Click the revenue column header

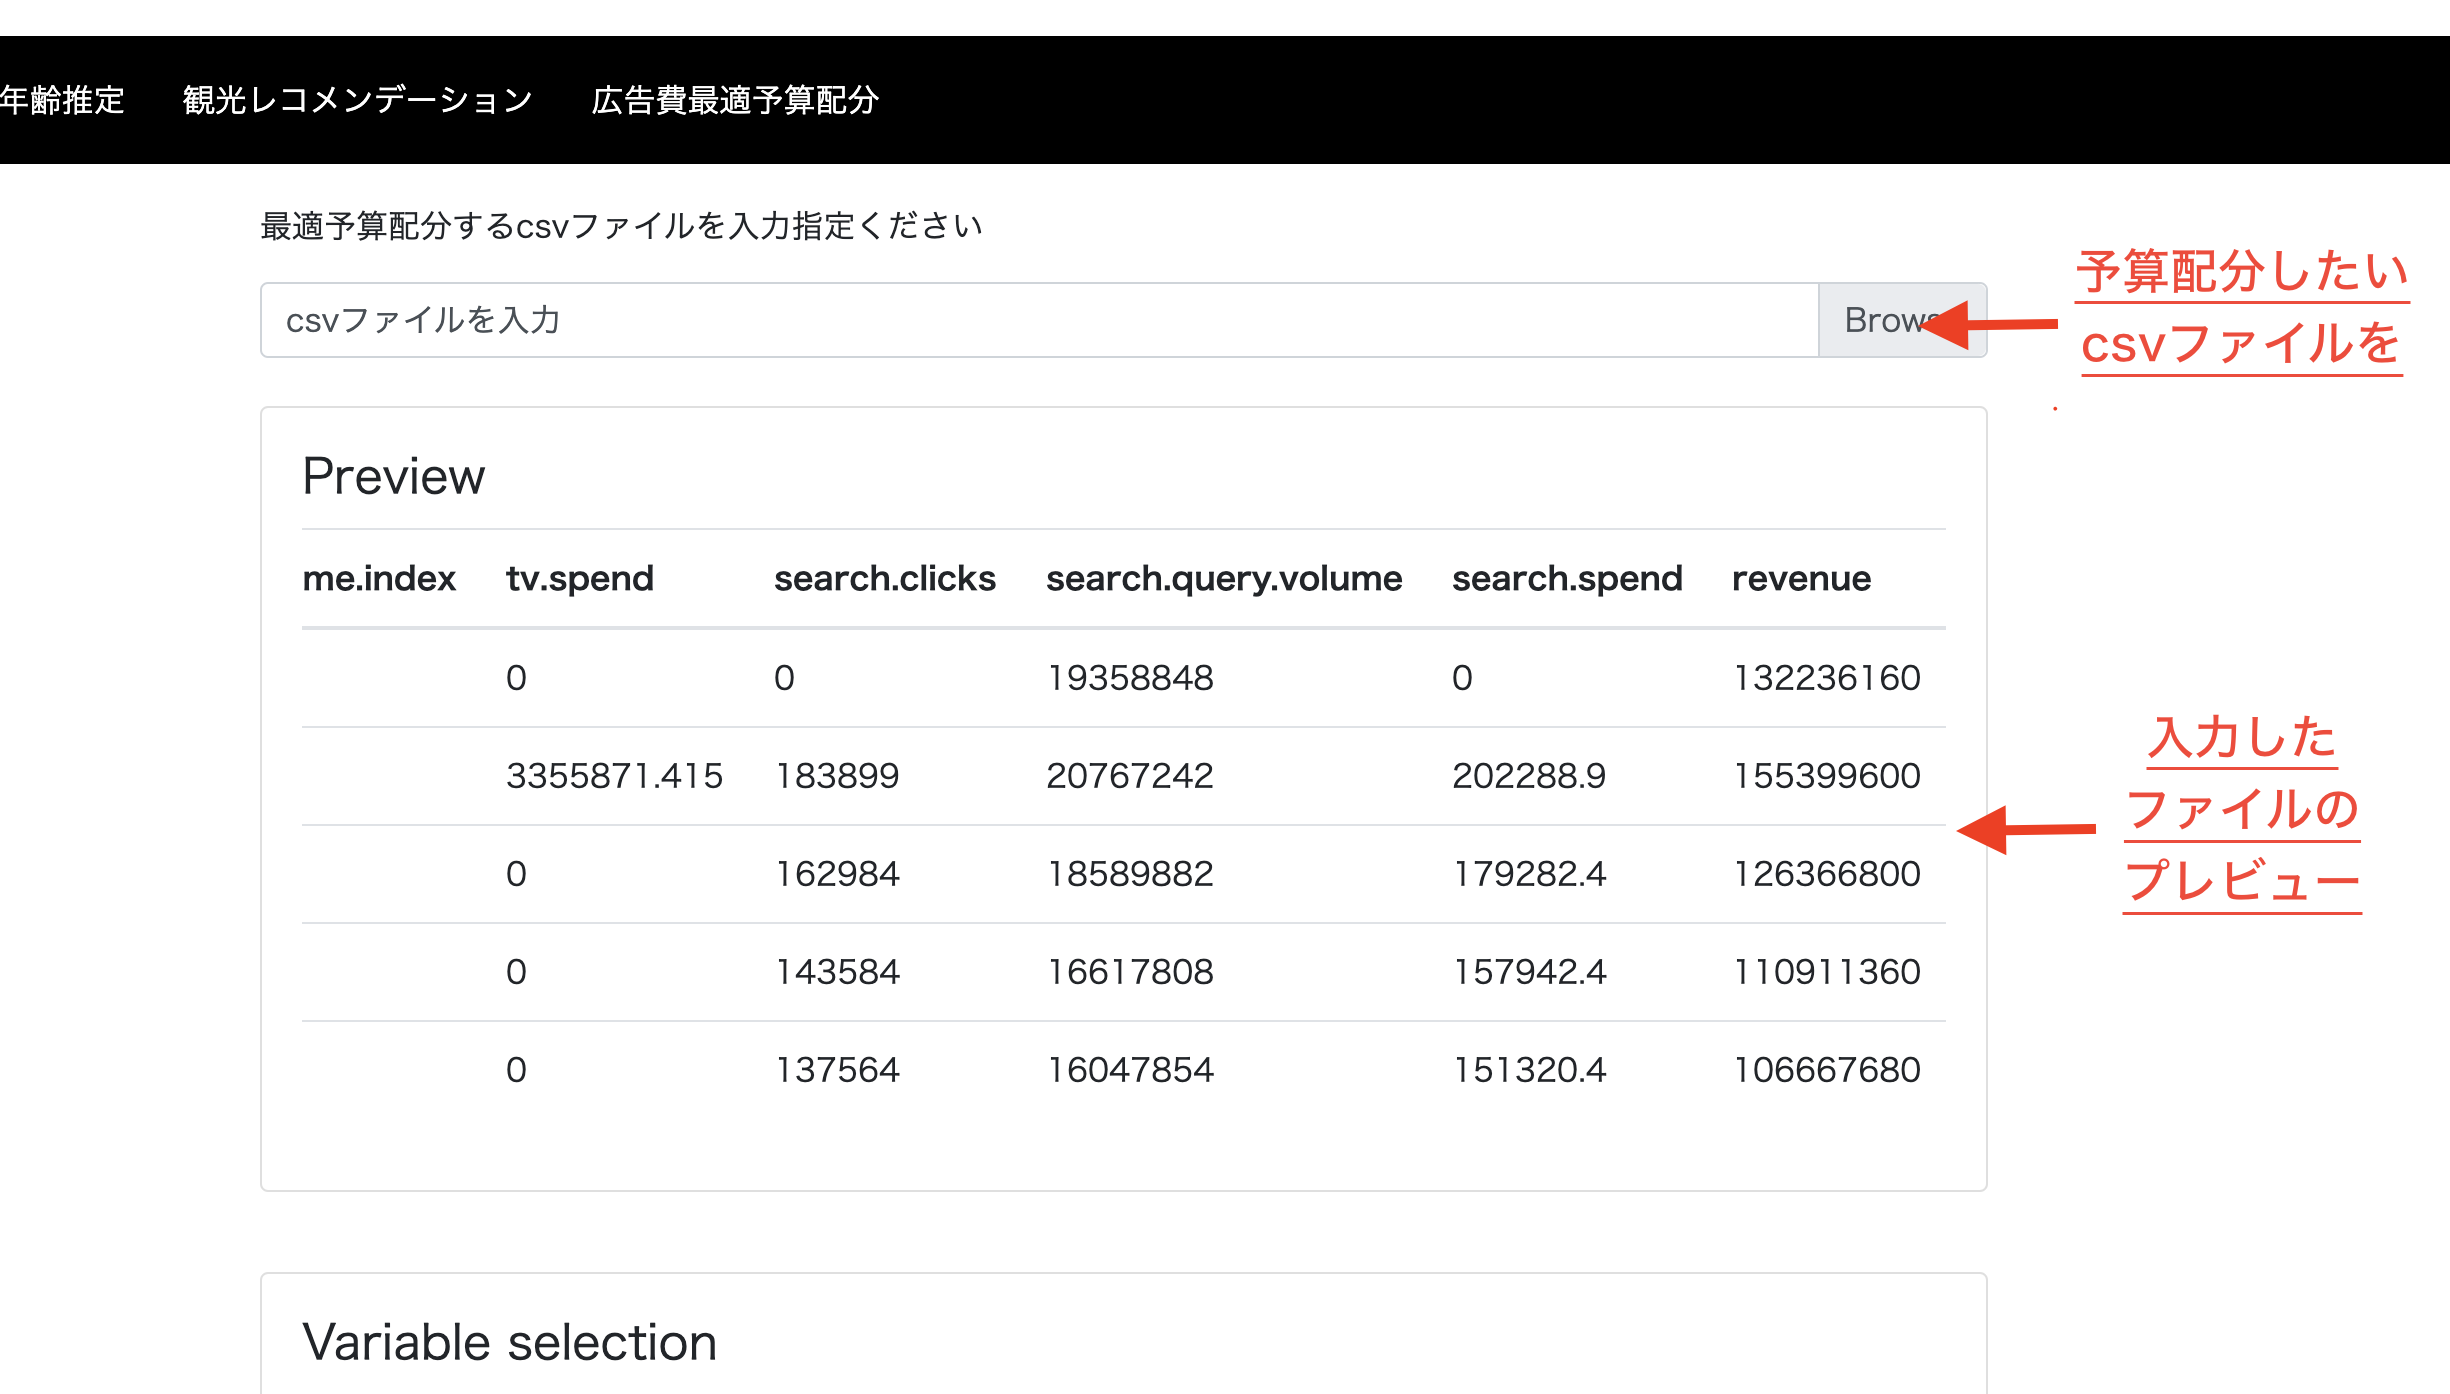1800,578
